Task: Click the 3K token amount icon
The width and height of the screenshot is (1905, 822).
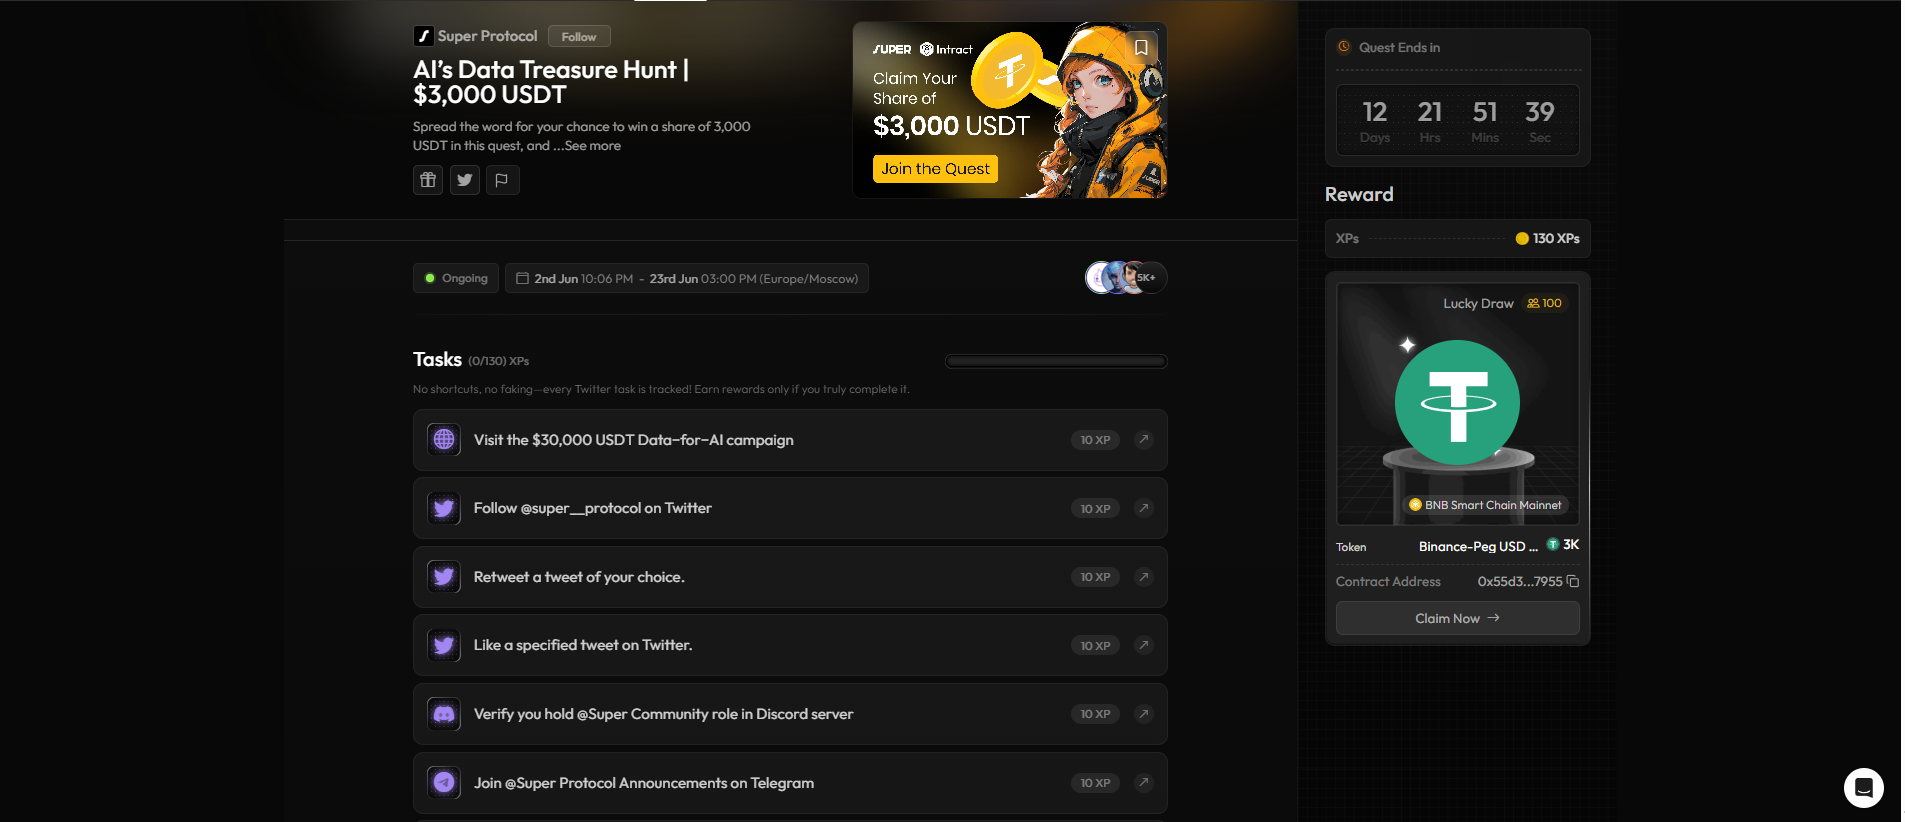Action: click(1553, 544)
